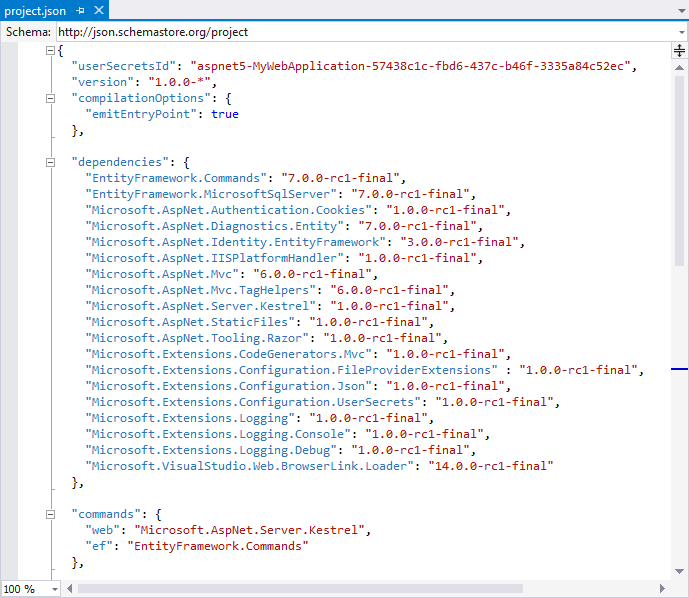Collapse the root JSON object brace
The height and width of the screenshot is (598, 689).
pos(50,50)
